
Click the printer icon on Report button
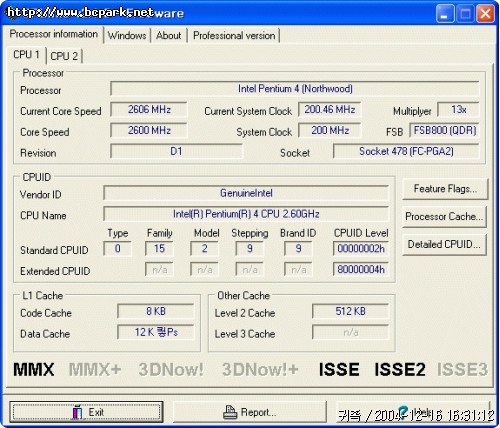tap(230, 412)
